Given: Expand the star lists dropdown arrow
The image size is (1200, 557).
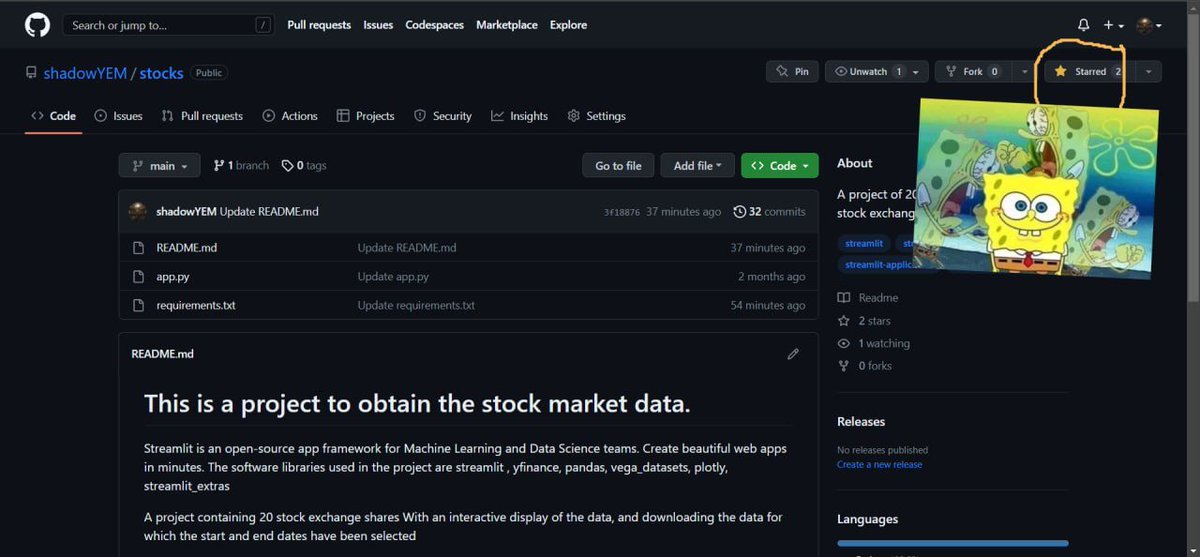Looking at the screenshot, I should coord(1148,72).
